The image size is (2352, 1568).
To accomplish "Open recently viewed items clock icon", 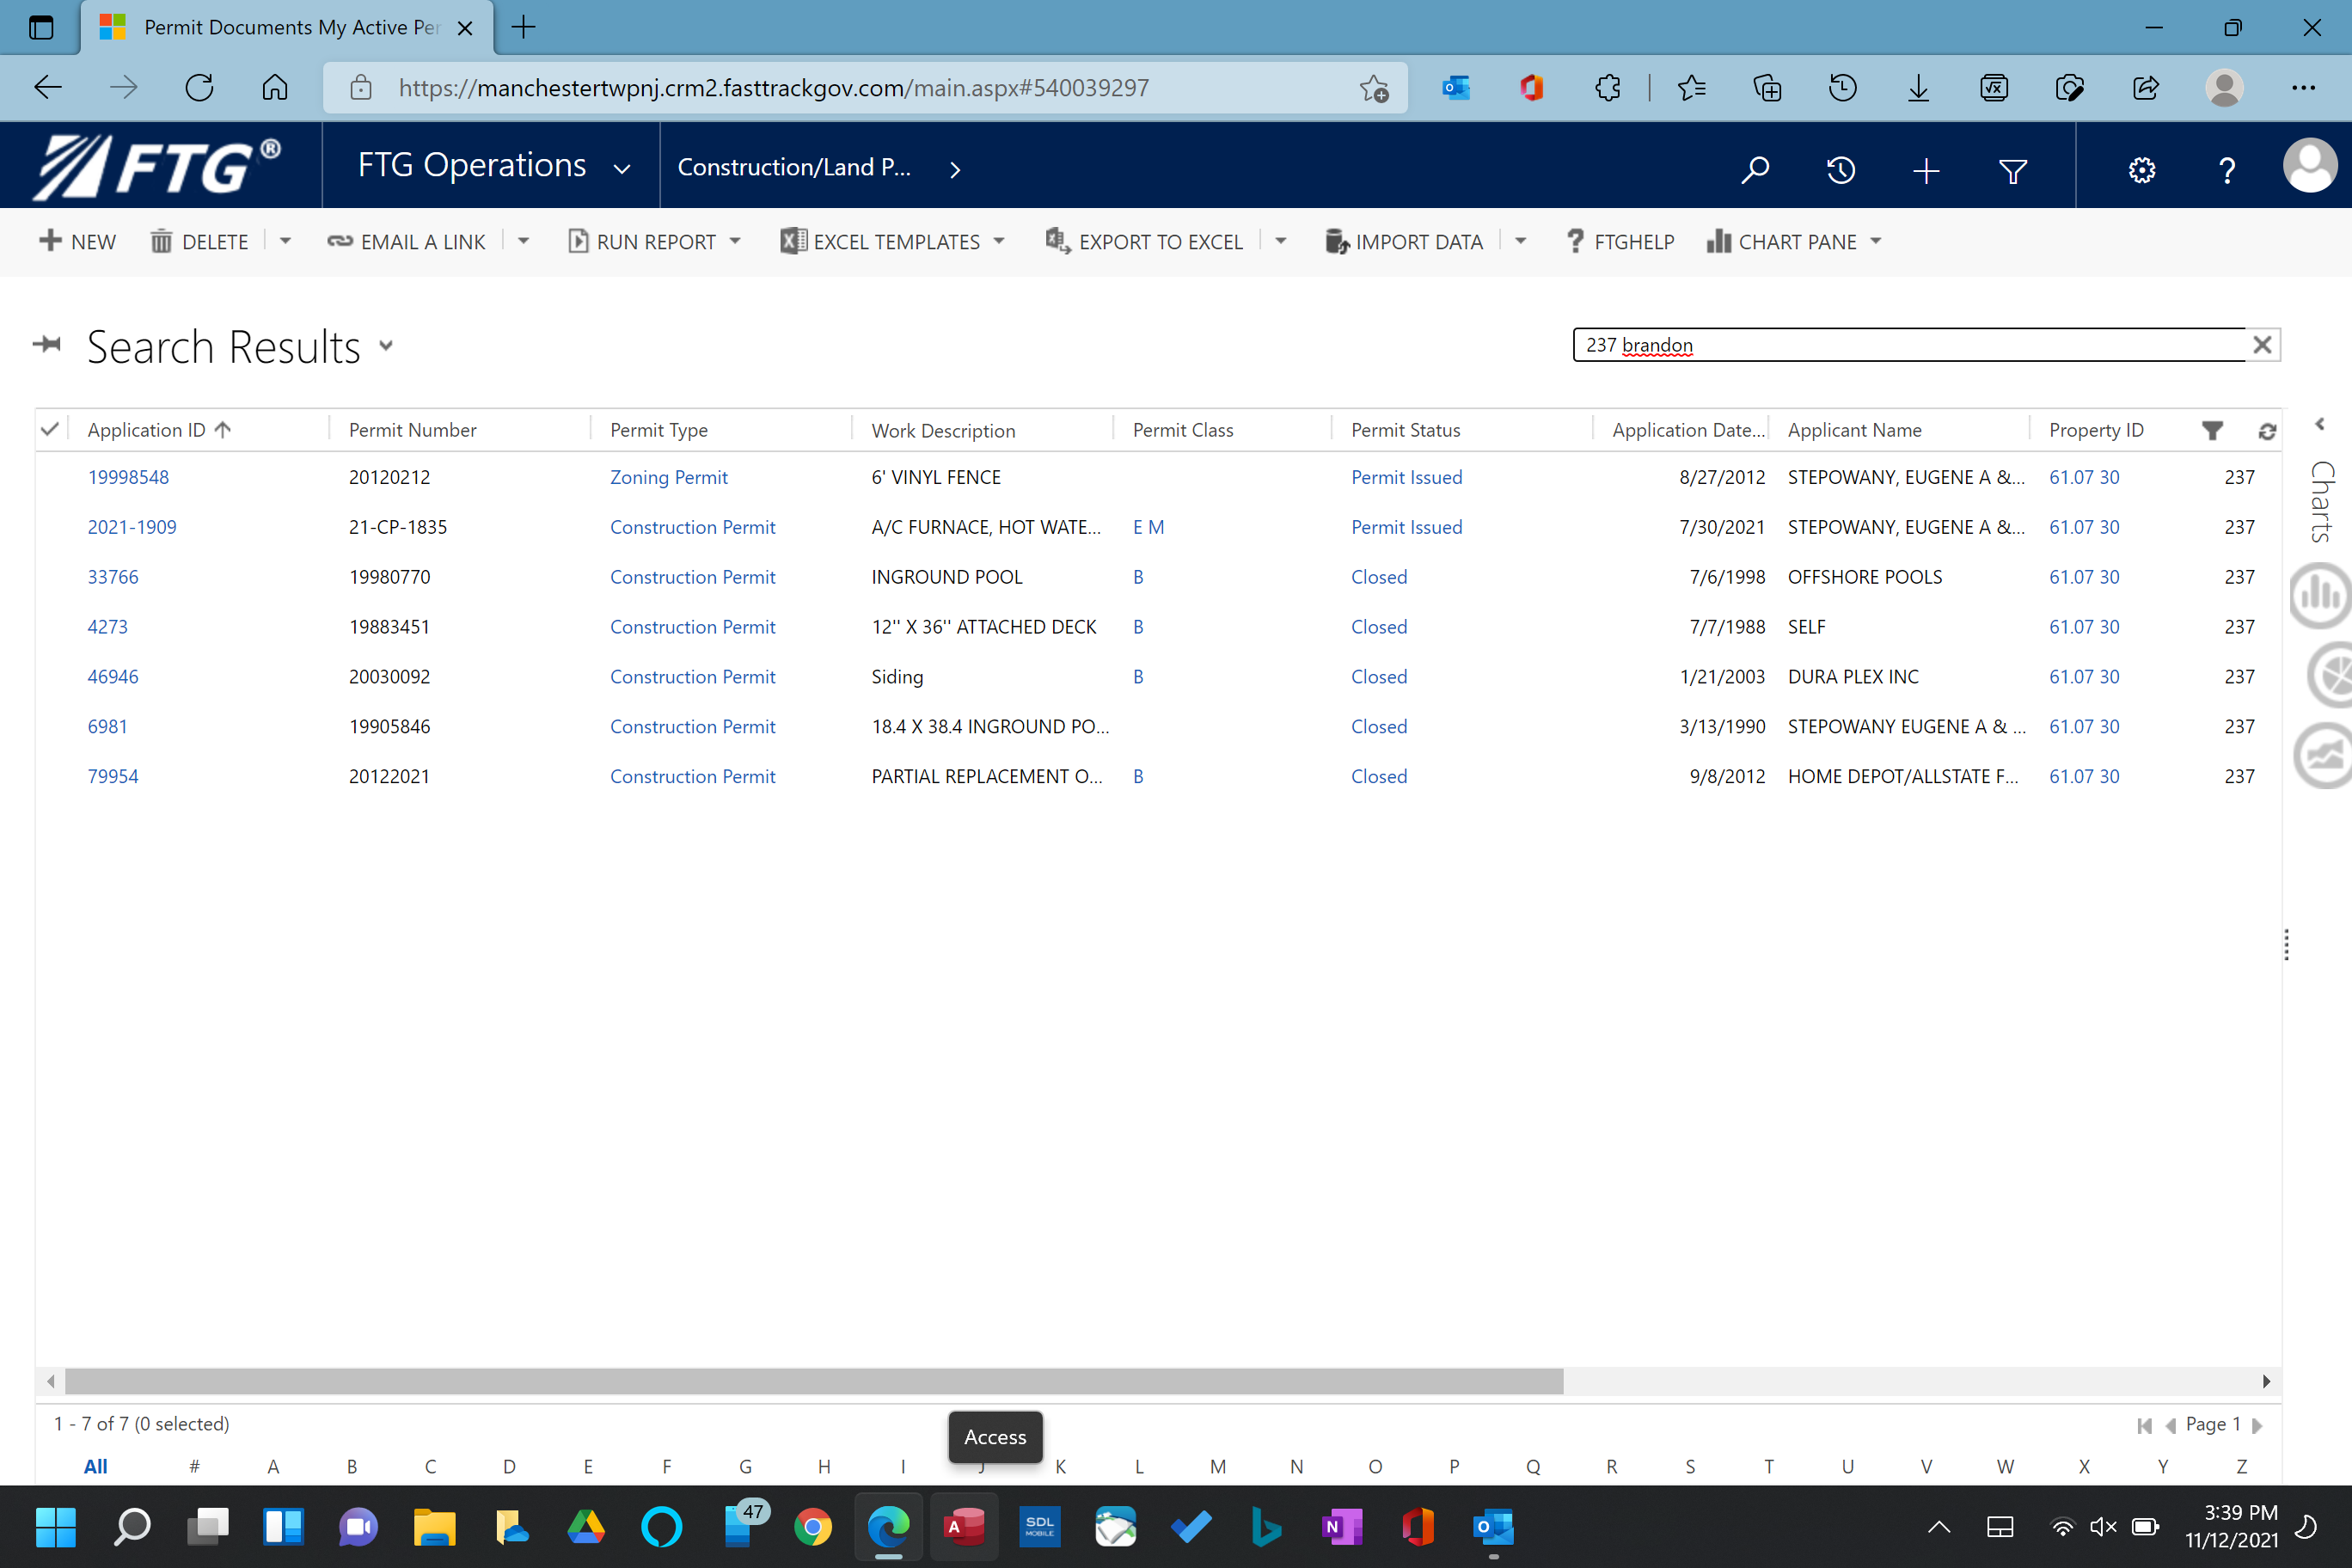I will coord(1840,170).
